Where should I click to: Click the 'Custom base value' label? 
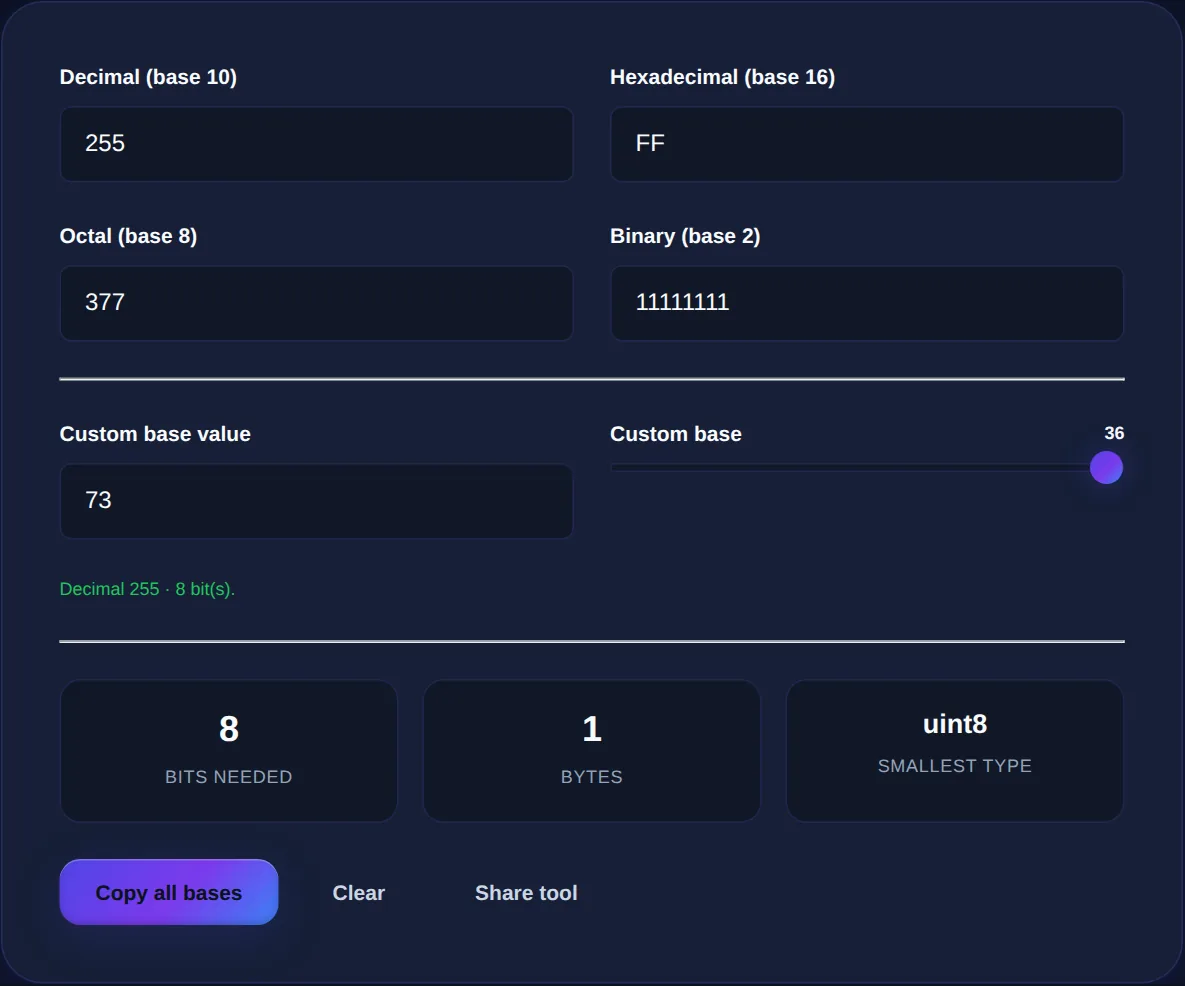pos(155,434)
